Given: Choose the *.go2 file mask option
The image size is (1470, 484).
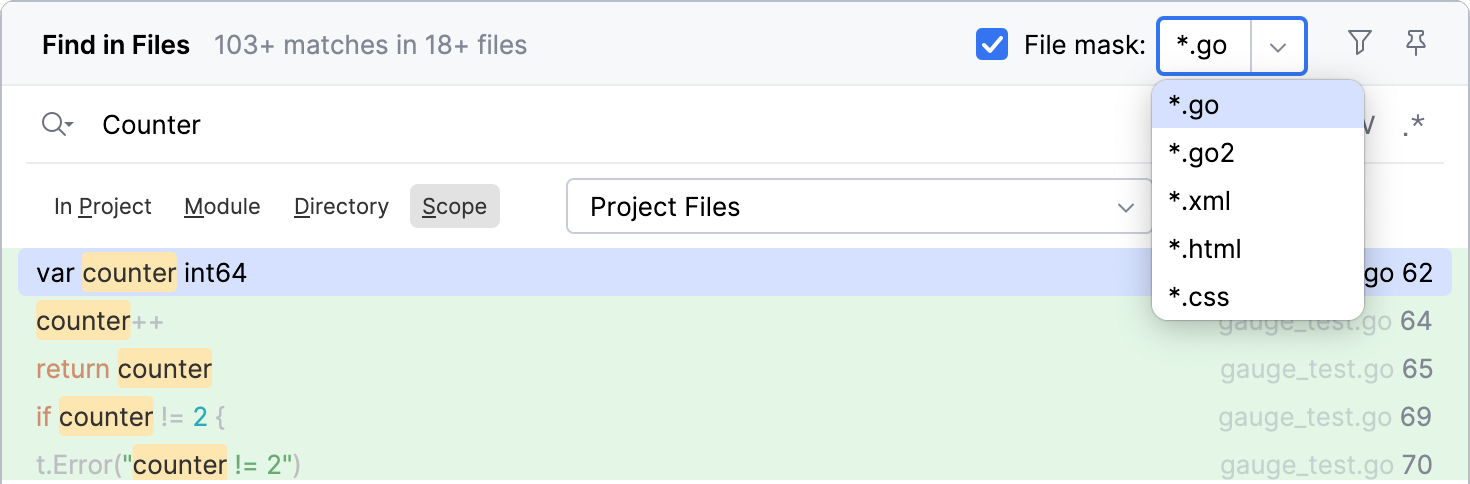Looking at the screenshot, I should tap(1201, 153).
